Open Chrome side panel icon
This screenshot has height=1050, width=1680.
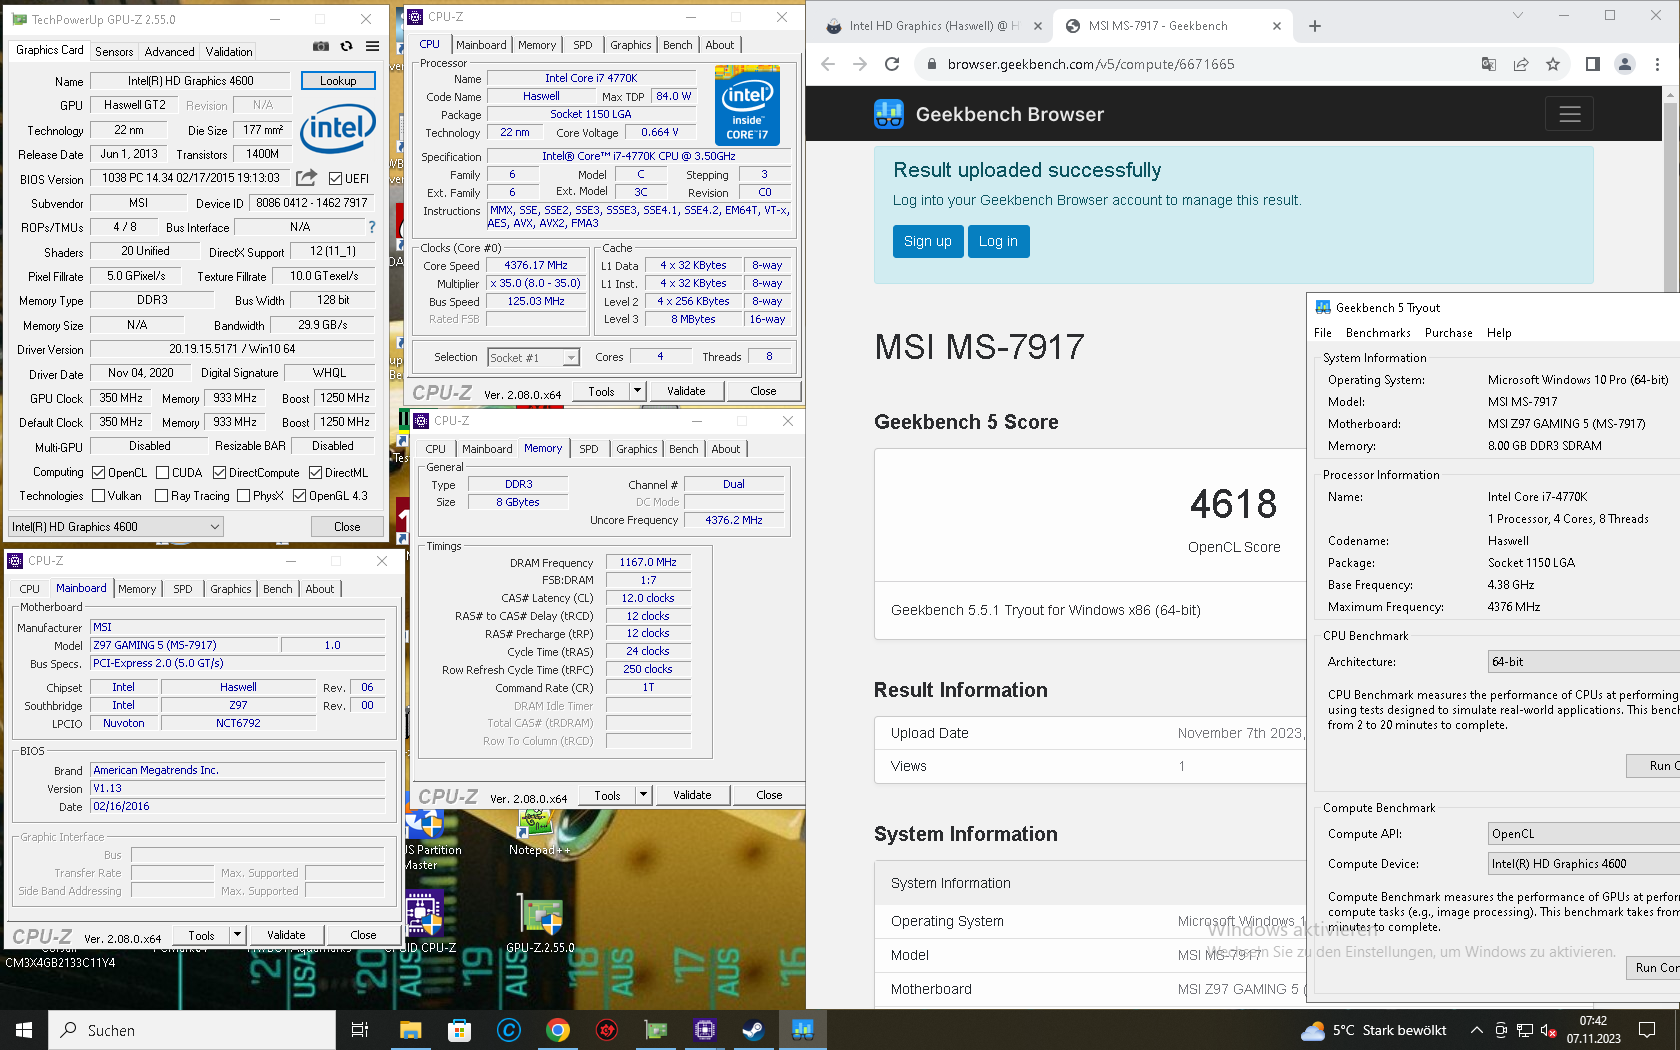pos(1593,64)
